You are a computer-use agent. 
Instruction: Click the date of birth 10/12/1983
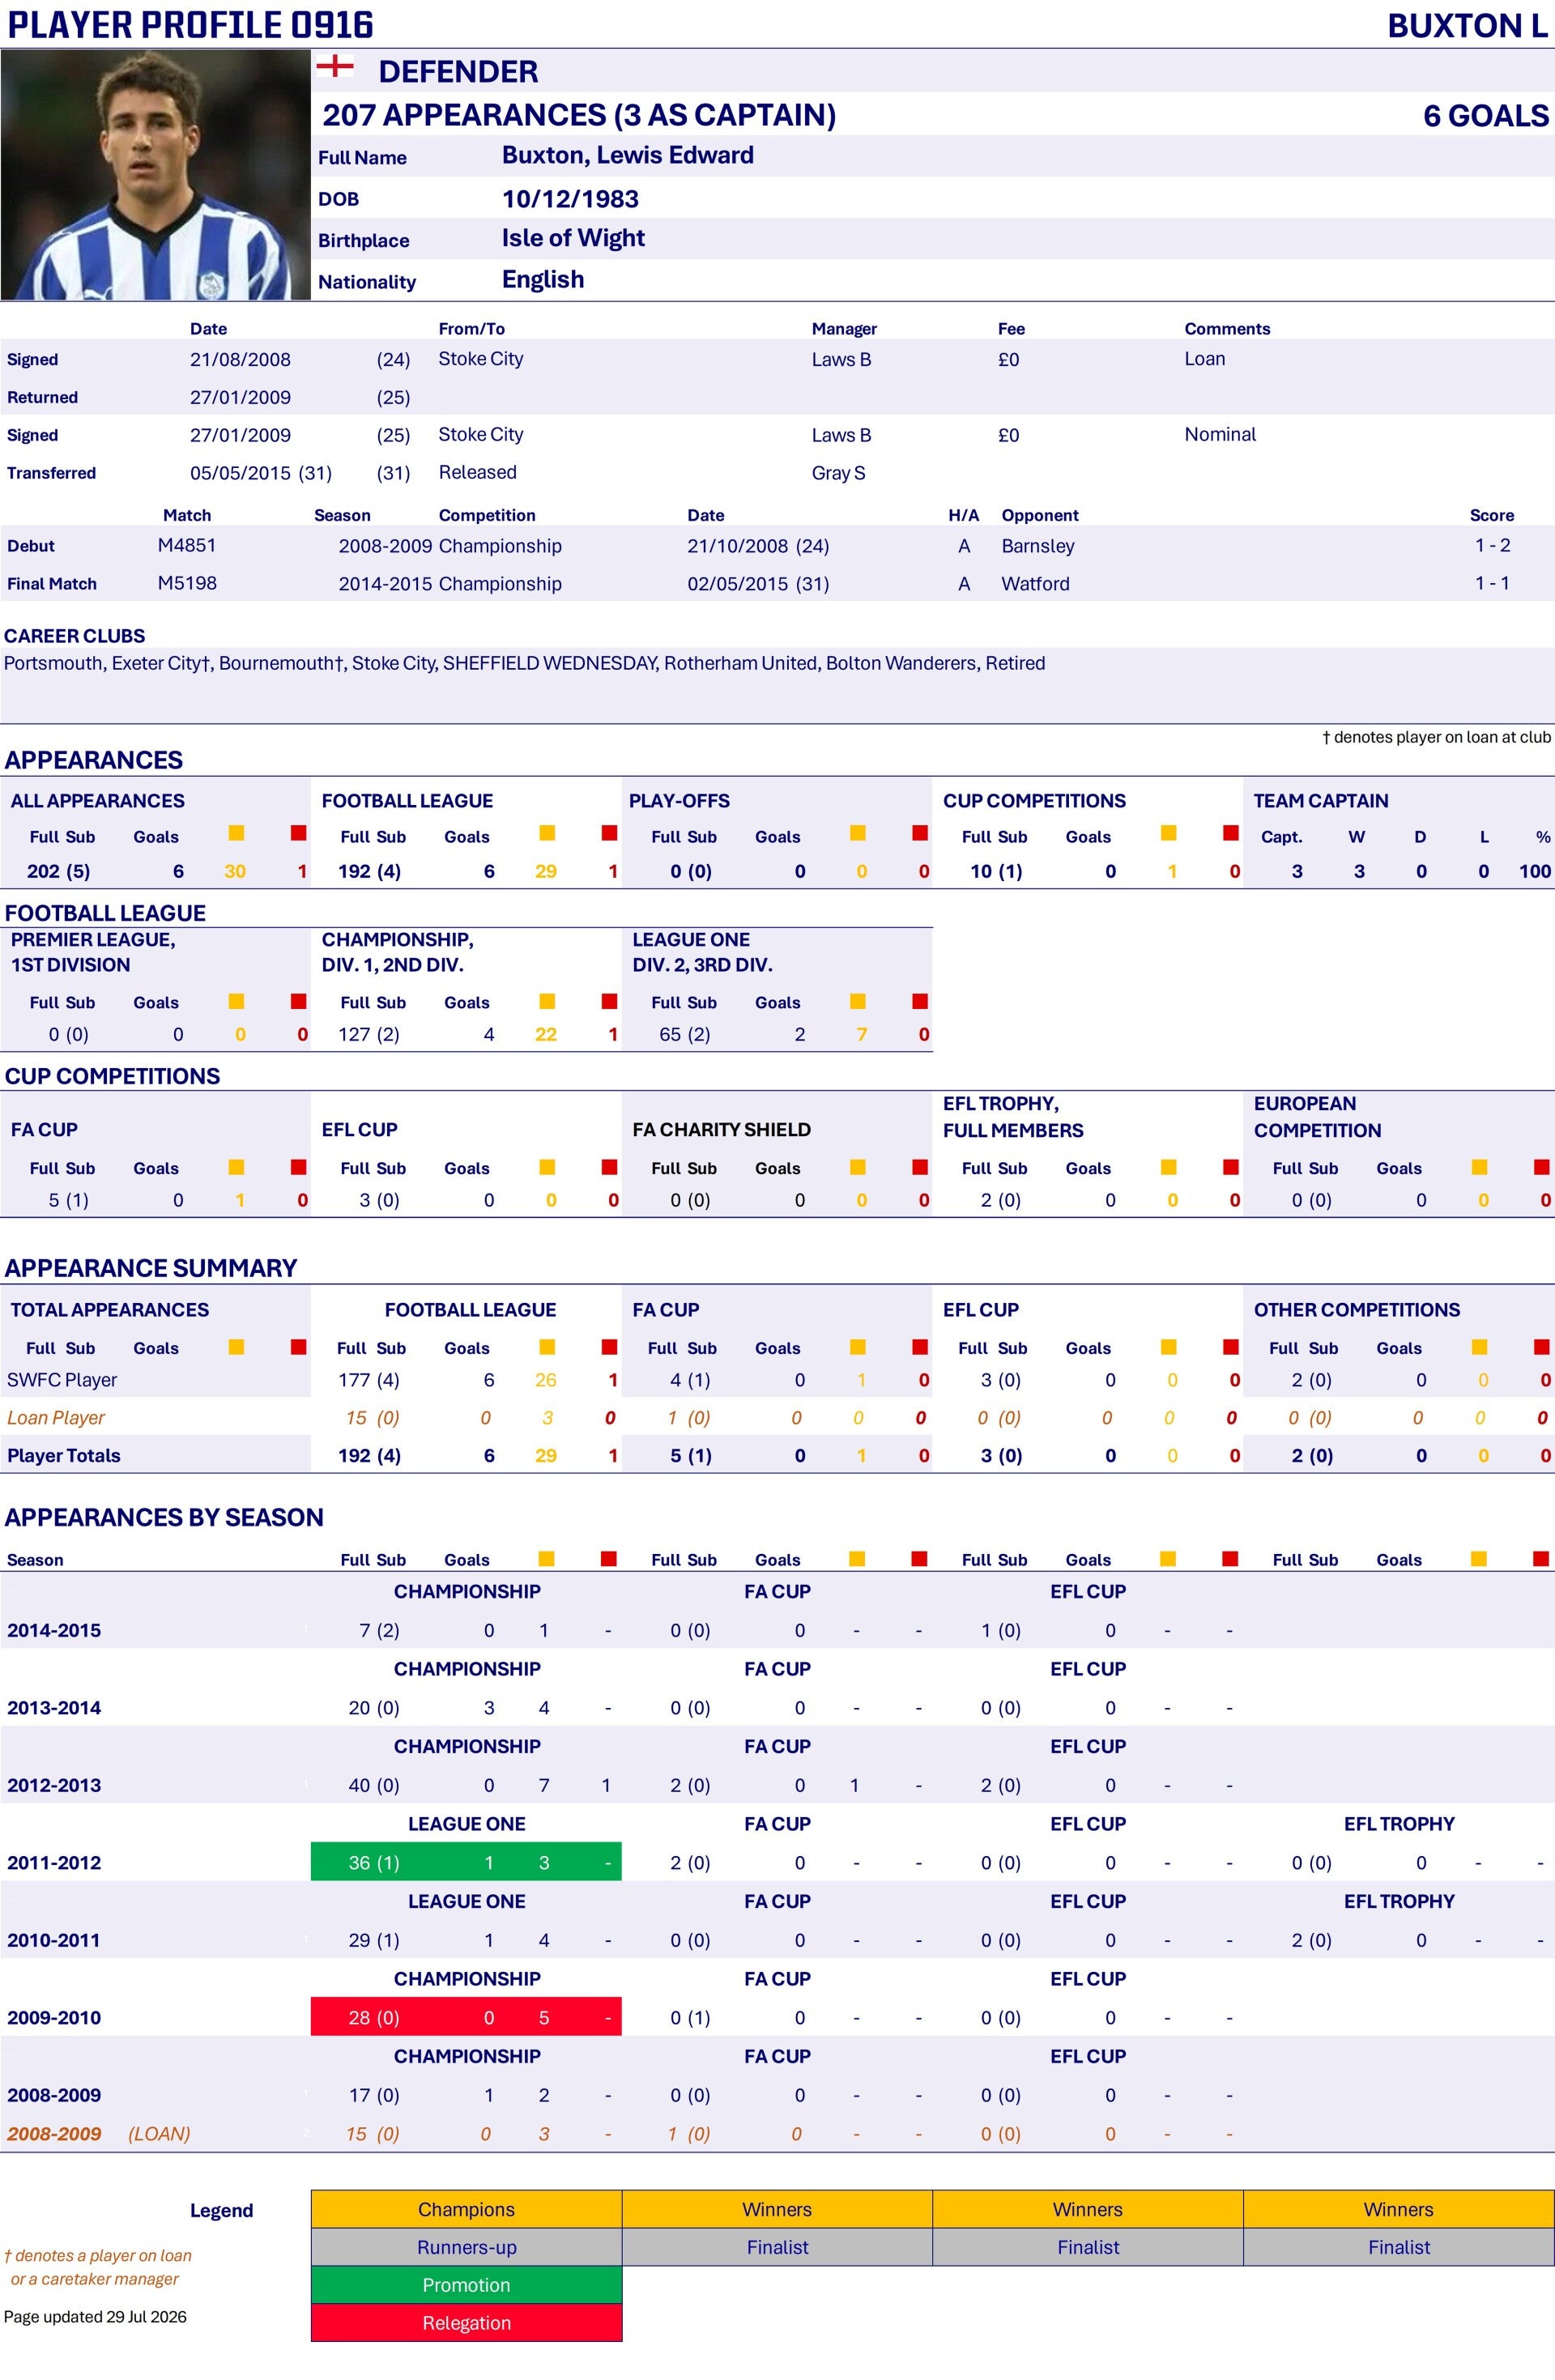pos(570,199)
